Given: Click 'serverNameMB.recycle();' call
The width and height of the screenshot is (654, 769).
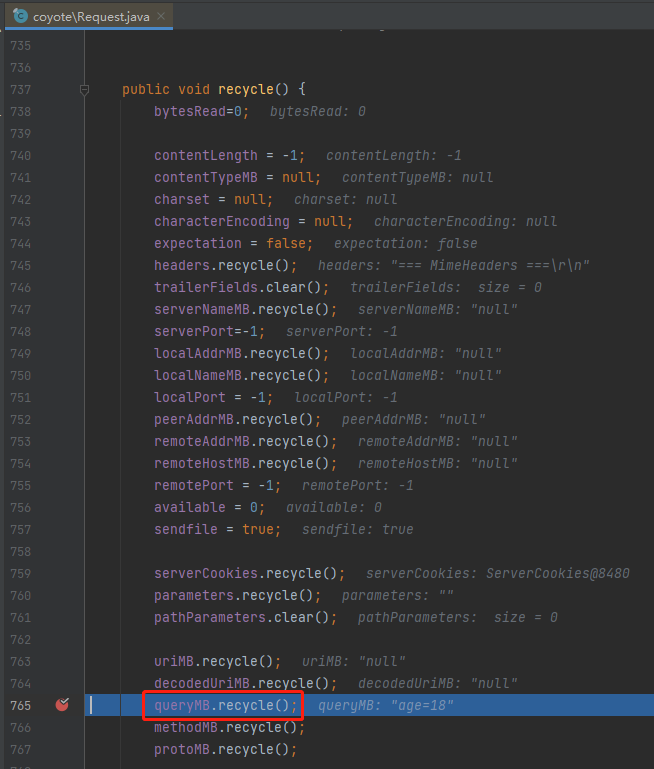Looking at the screenshot, I should coord(246,309).
